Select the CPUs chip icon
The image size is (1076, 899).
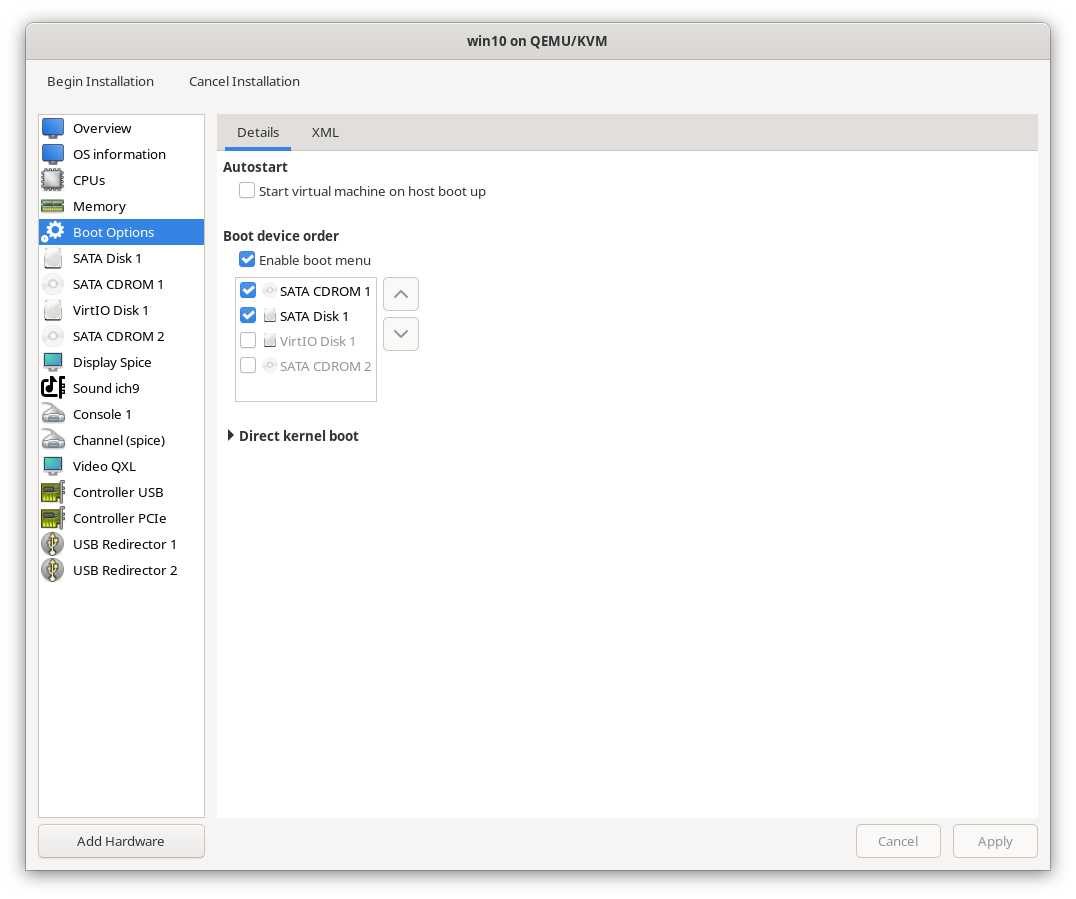point(53,180)
